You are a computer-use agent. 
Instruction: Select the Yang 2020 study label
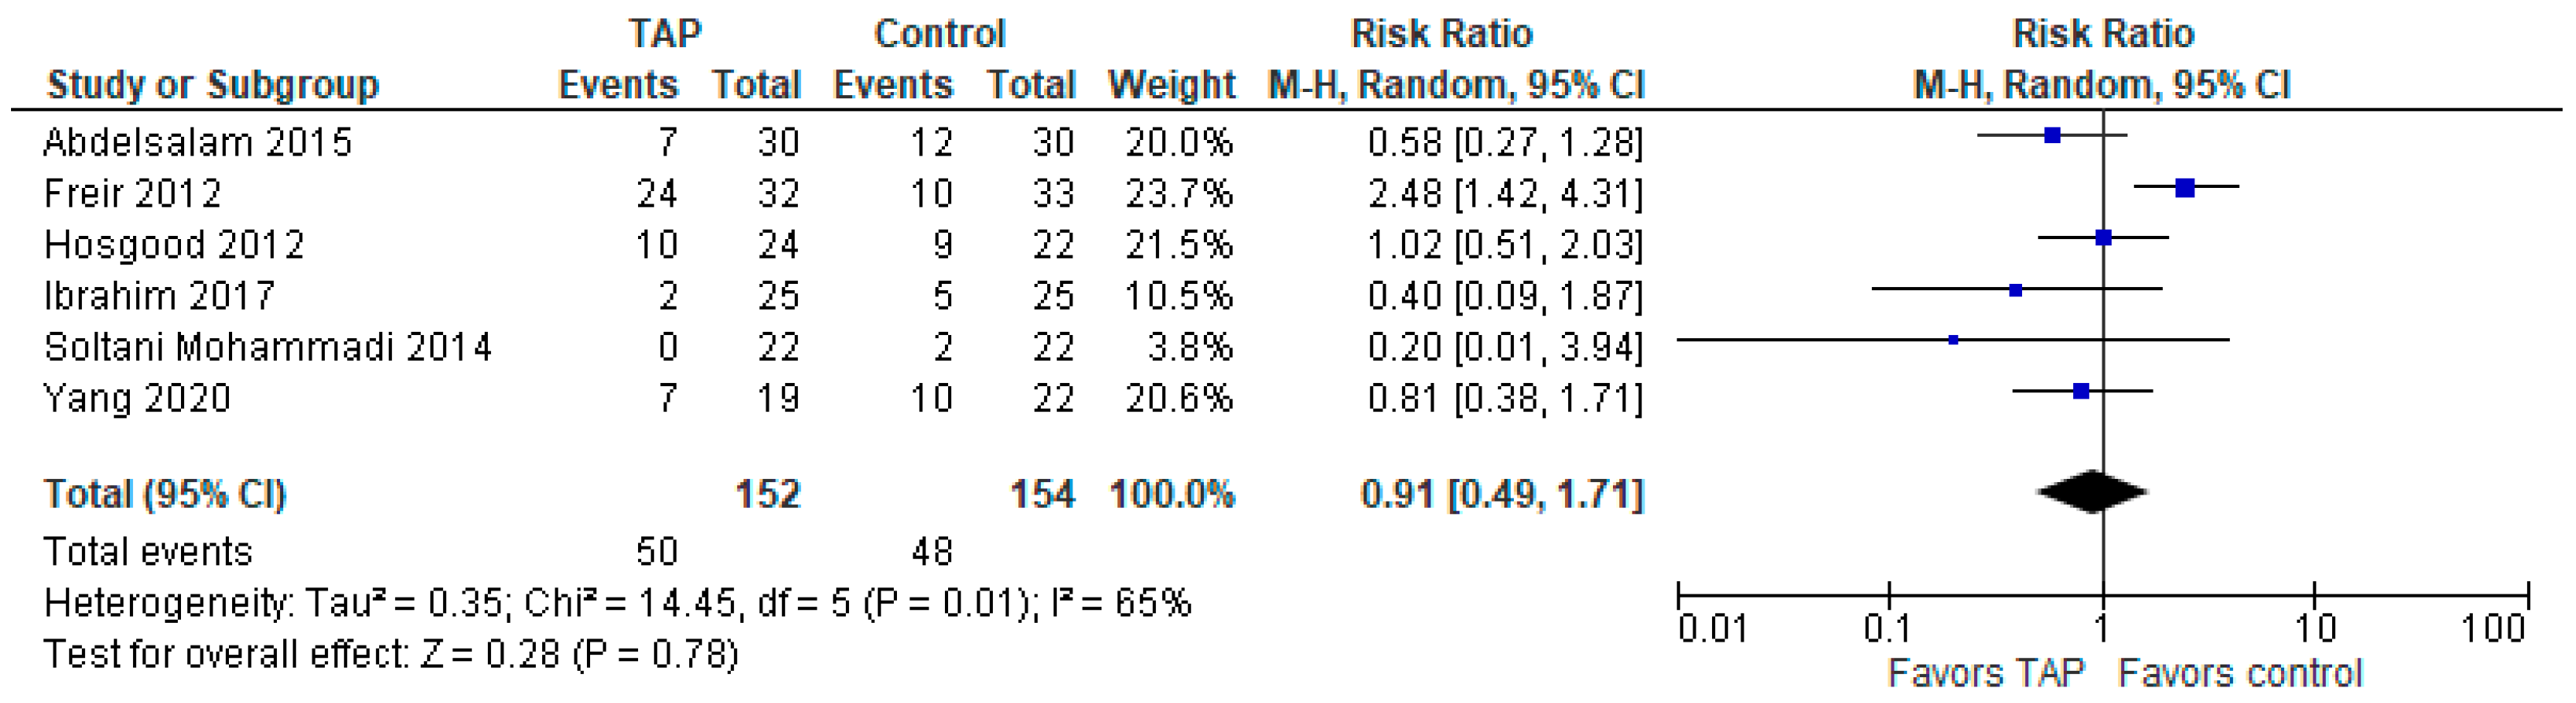tap(137, 398)
